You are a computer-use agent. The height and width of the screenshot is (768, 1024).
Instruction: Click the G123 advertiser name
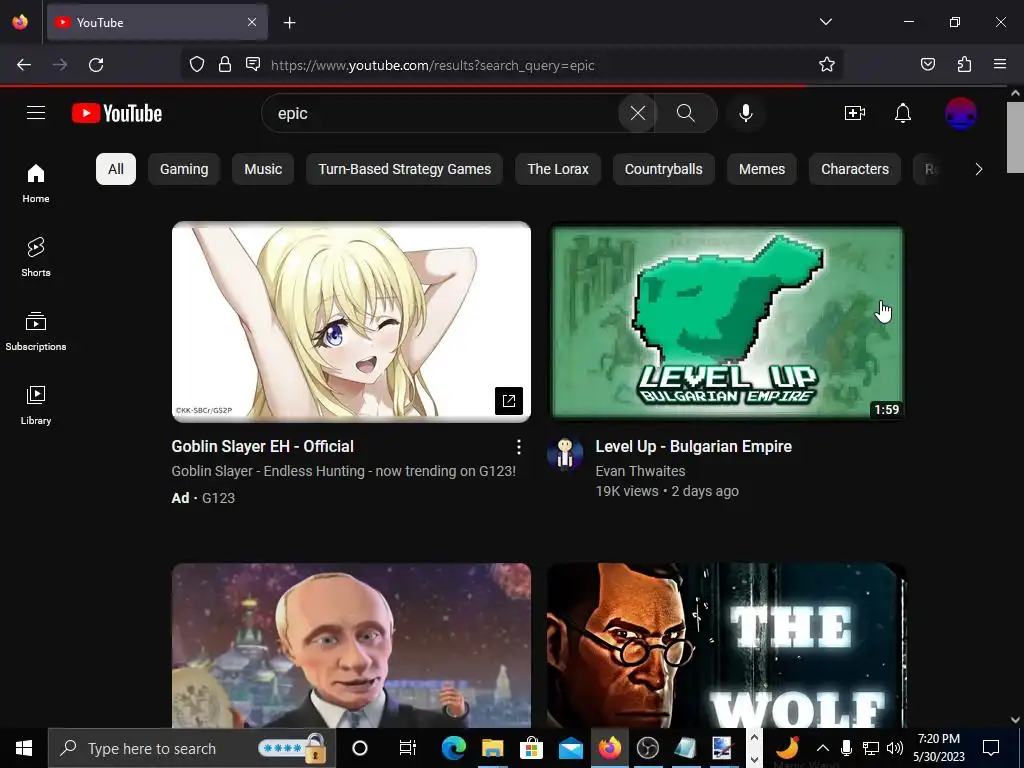click(x=218, y=498)
